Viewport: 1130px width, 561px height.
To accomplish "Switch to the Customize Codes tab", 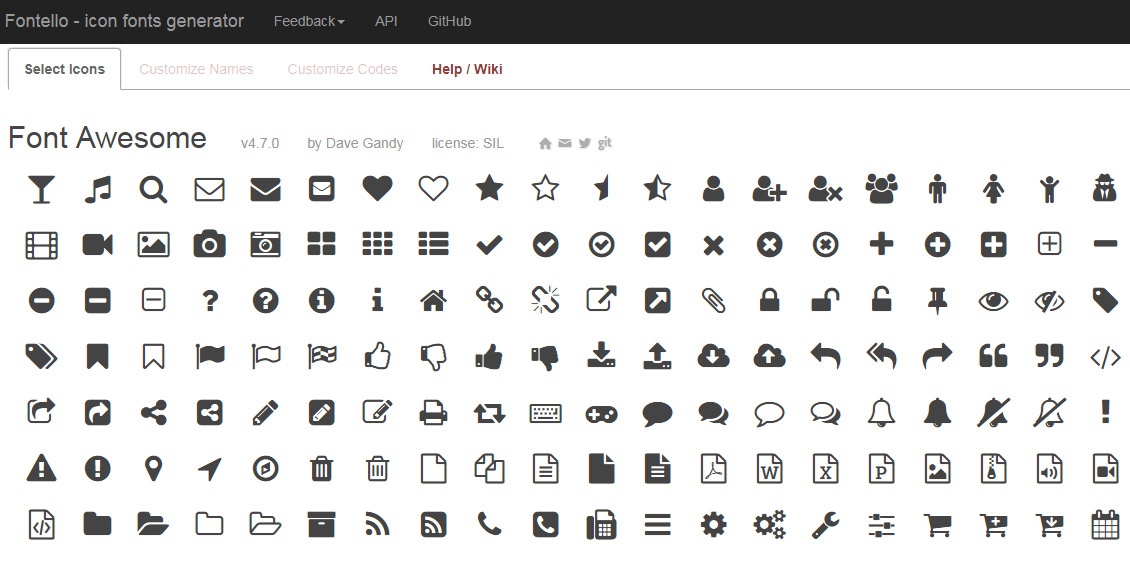I will [x=342, y=69].
